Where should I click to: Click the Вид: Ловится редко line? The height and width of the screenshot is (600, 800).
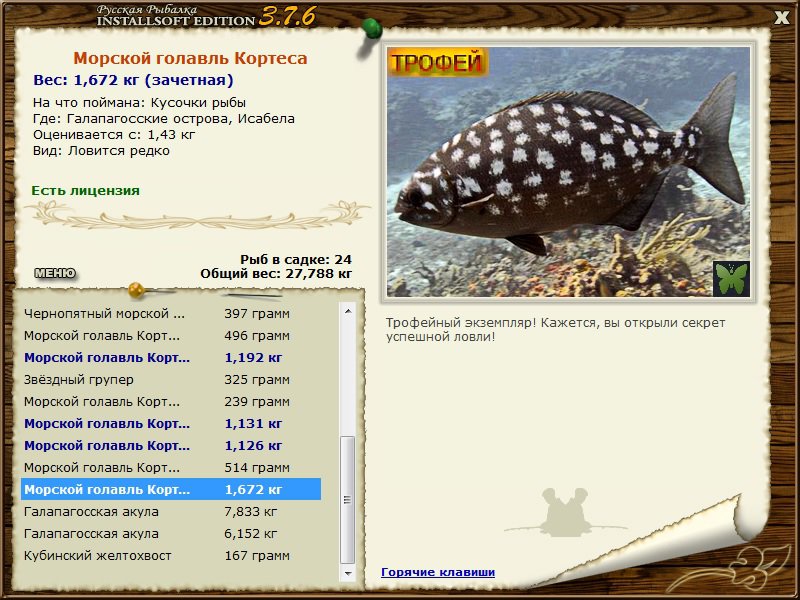coord(102,151)
